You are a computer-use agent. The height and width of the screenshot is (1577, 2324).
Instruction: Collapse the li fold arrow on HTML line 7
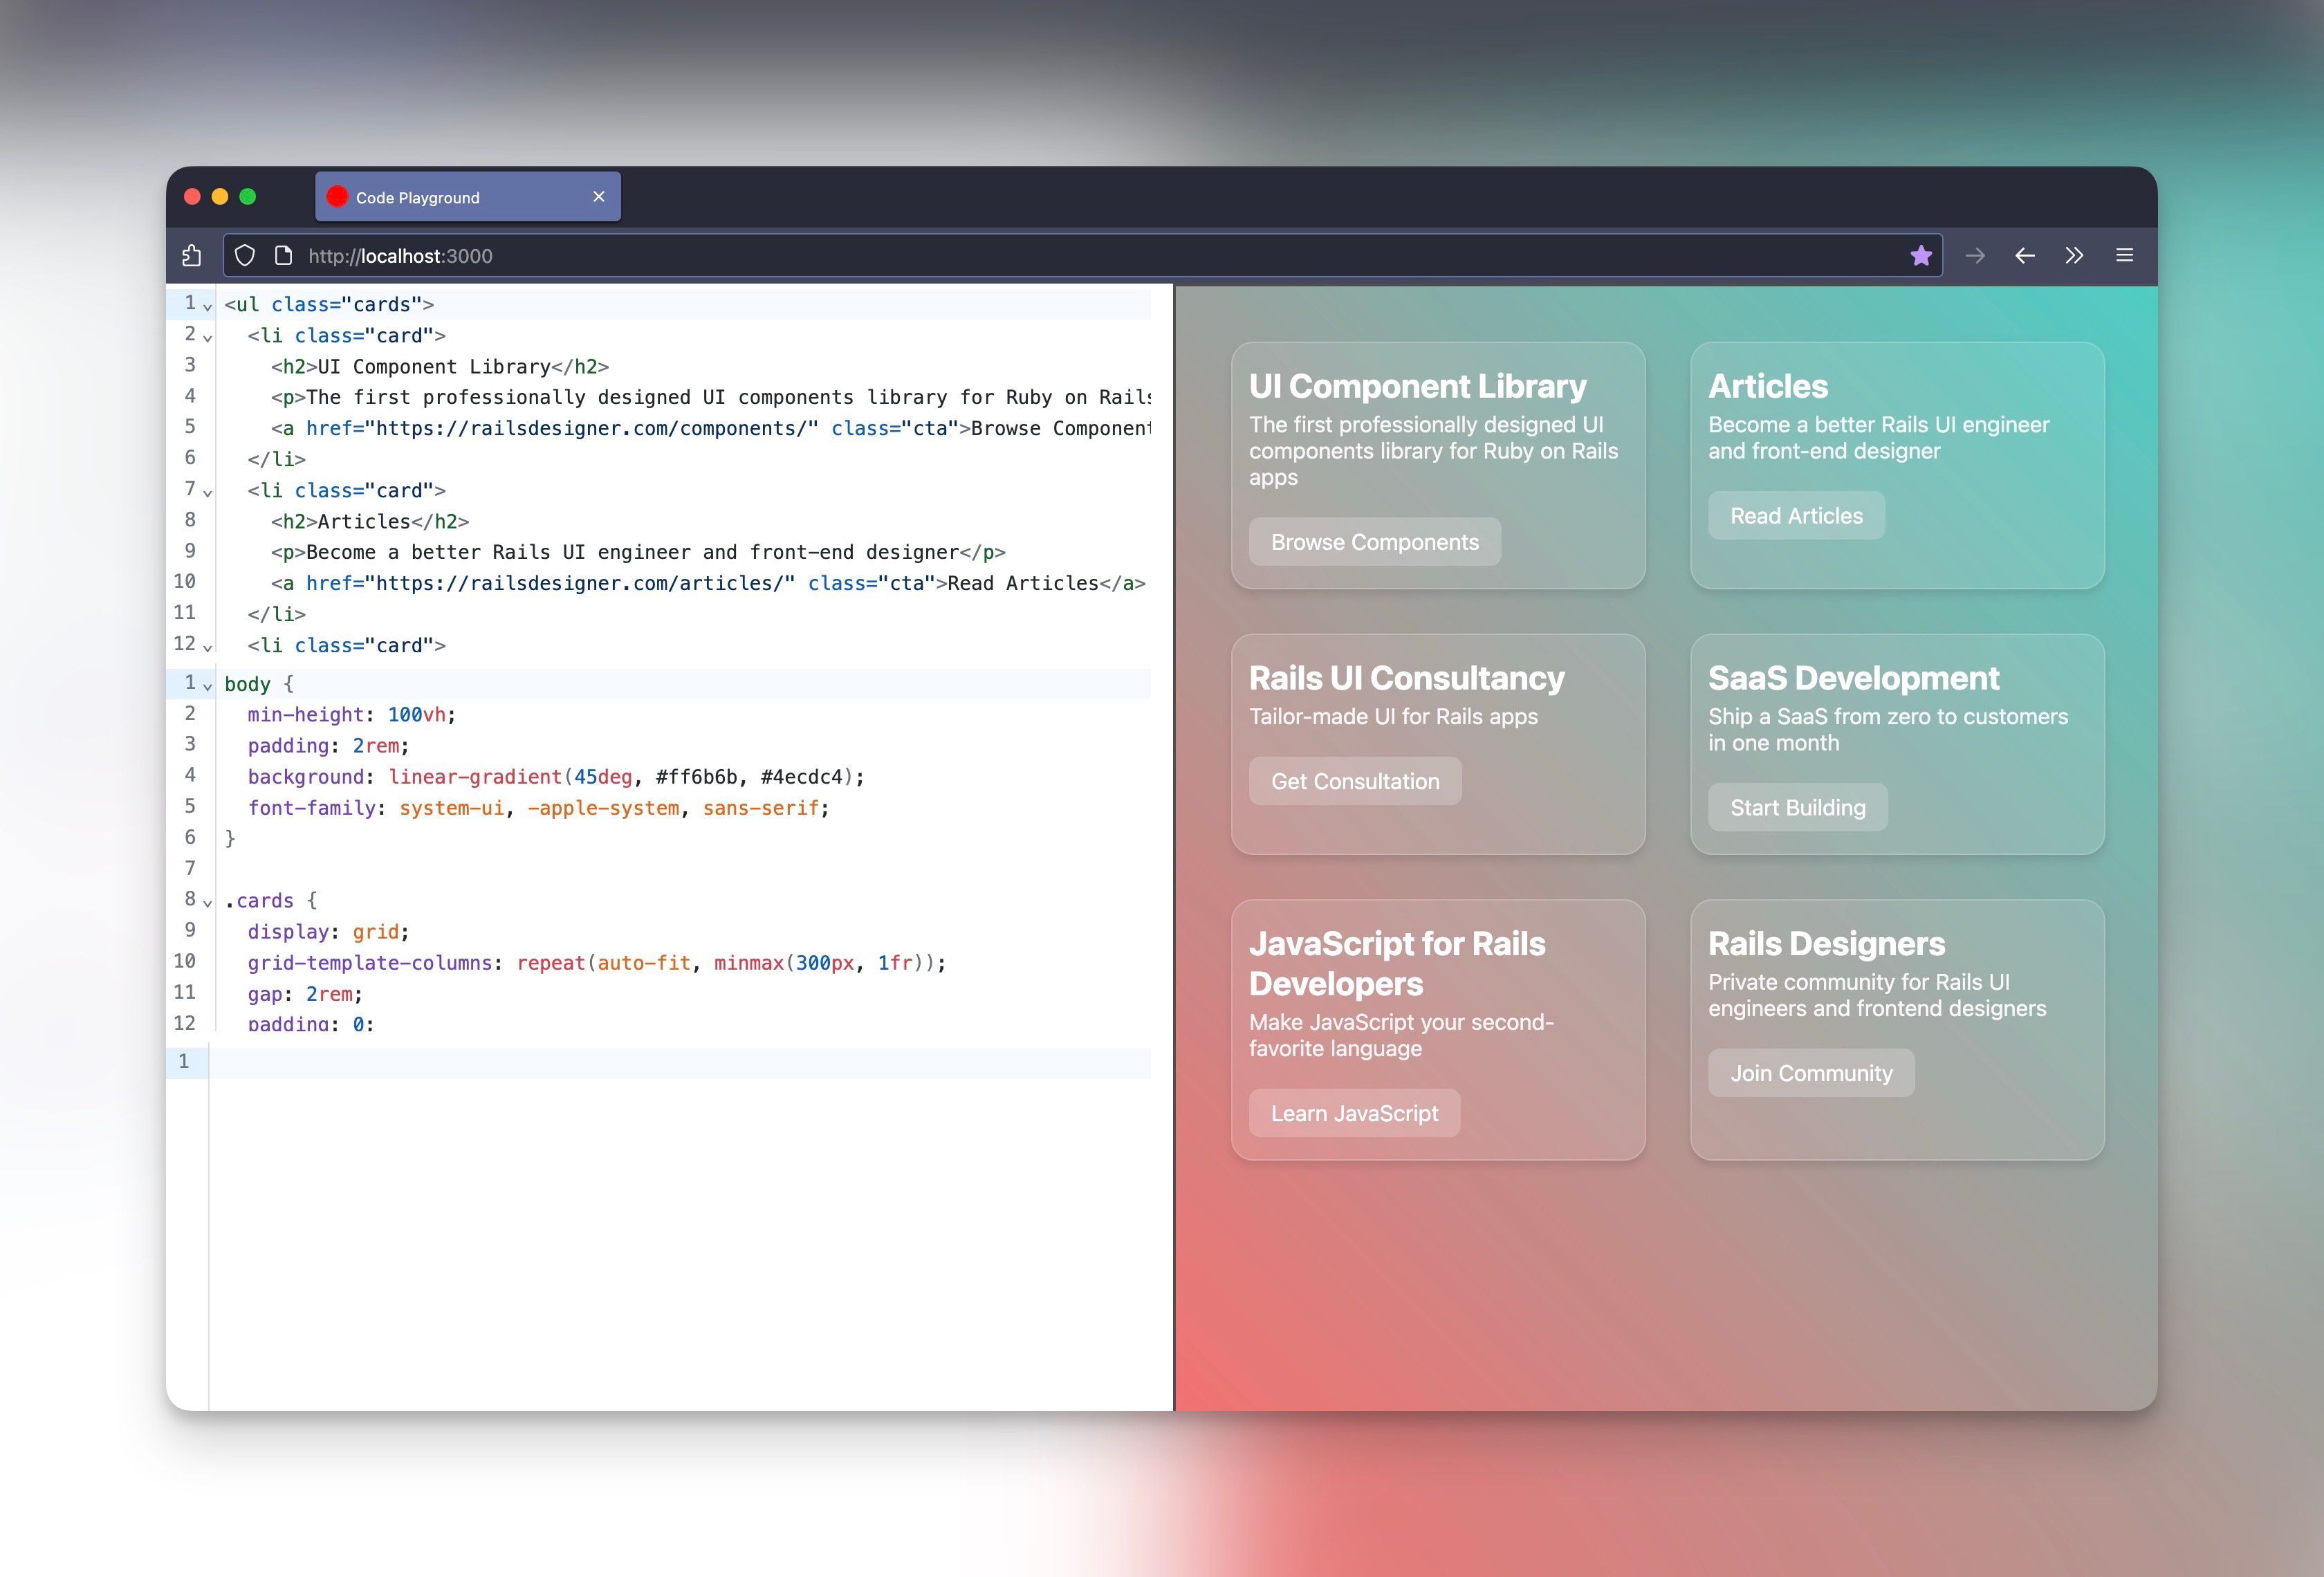coord(208,493)
